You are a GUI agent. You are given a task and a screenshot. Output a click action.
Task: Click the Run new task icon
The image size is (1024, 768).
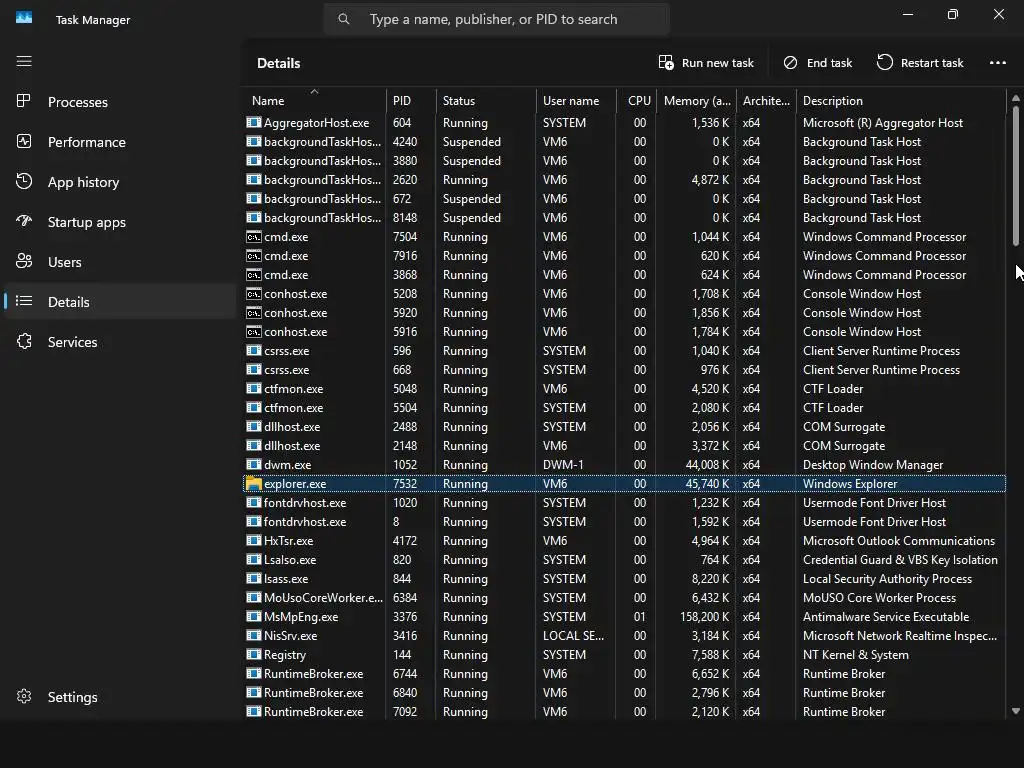click(x=665, y=63)
